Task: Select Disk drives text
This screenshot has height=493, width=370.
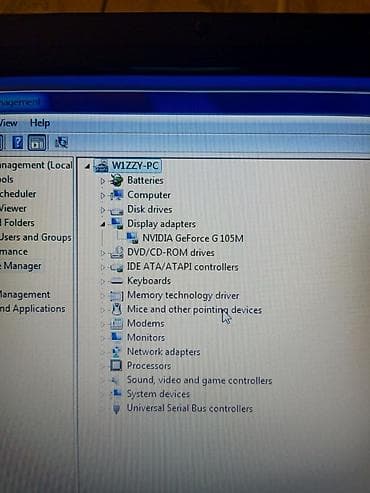Action: pos(150,209)
